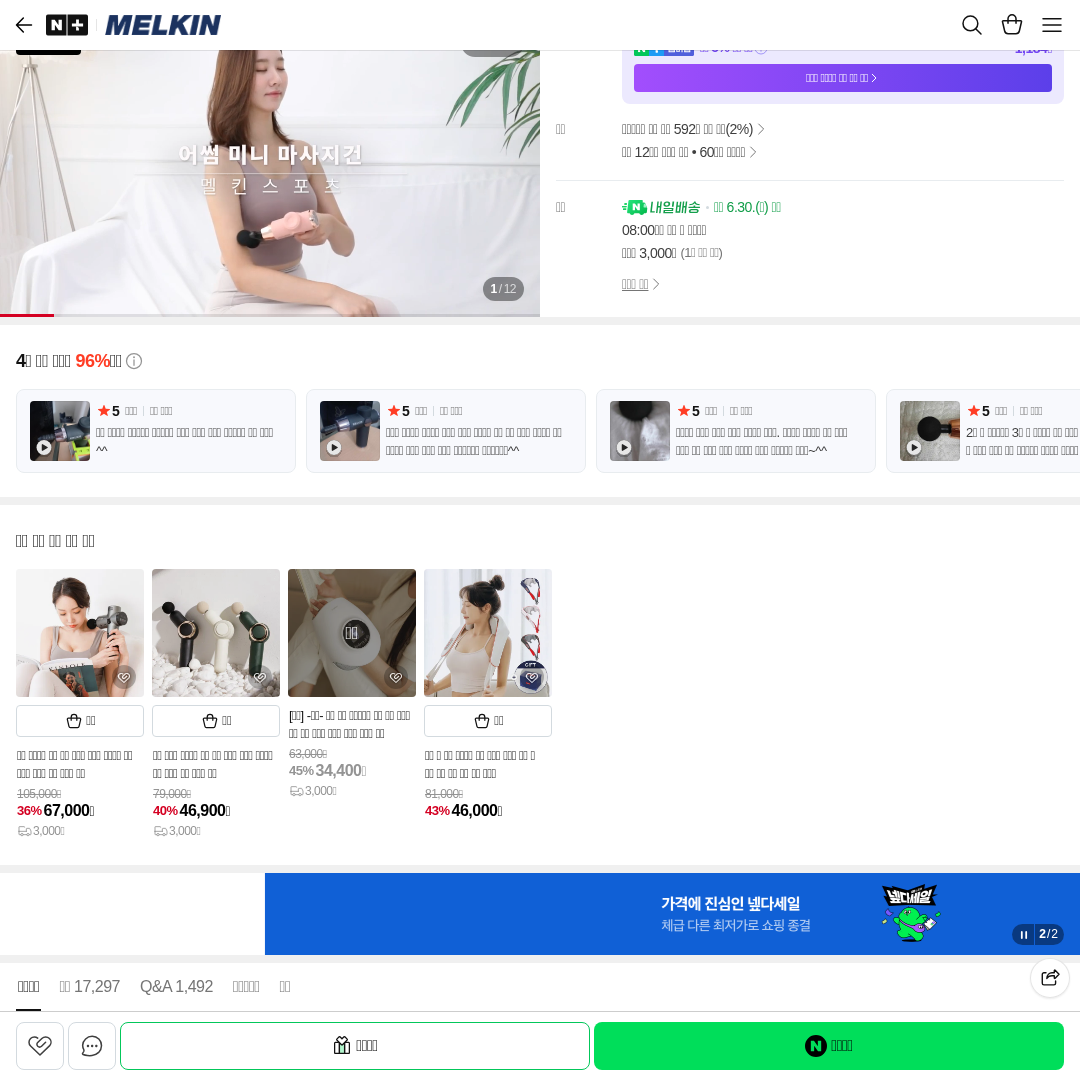Toggle the wishlist heart in bottom bar

coord(40,1046)
